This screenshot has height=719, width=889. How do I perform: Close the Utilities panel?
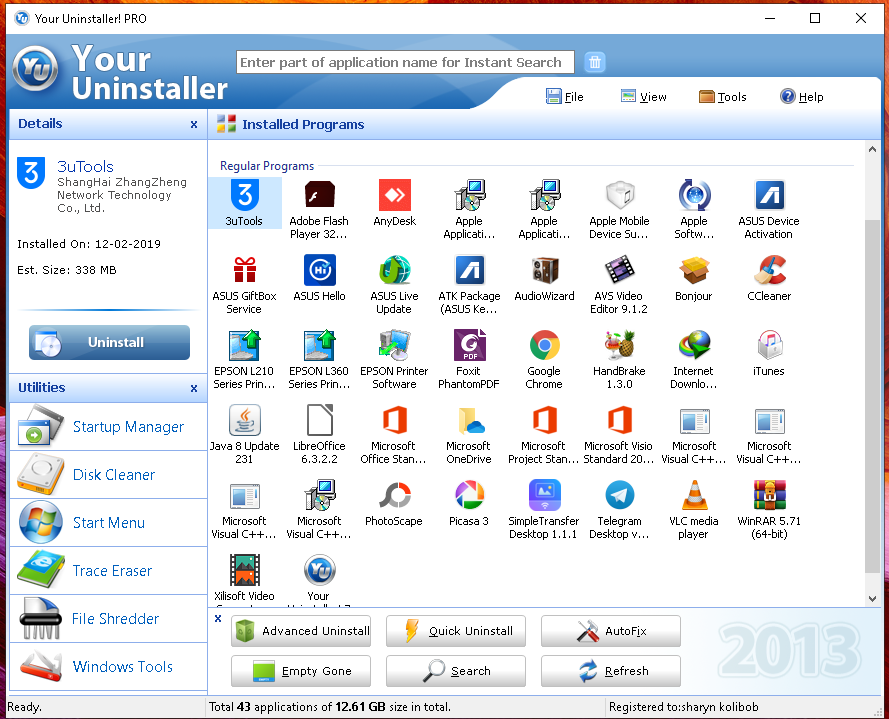pos(194,388)
